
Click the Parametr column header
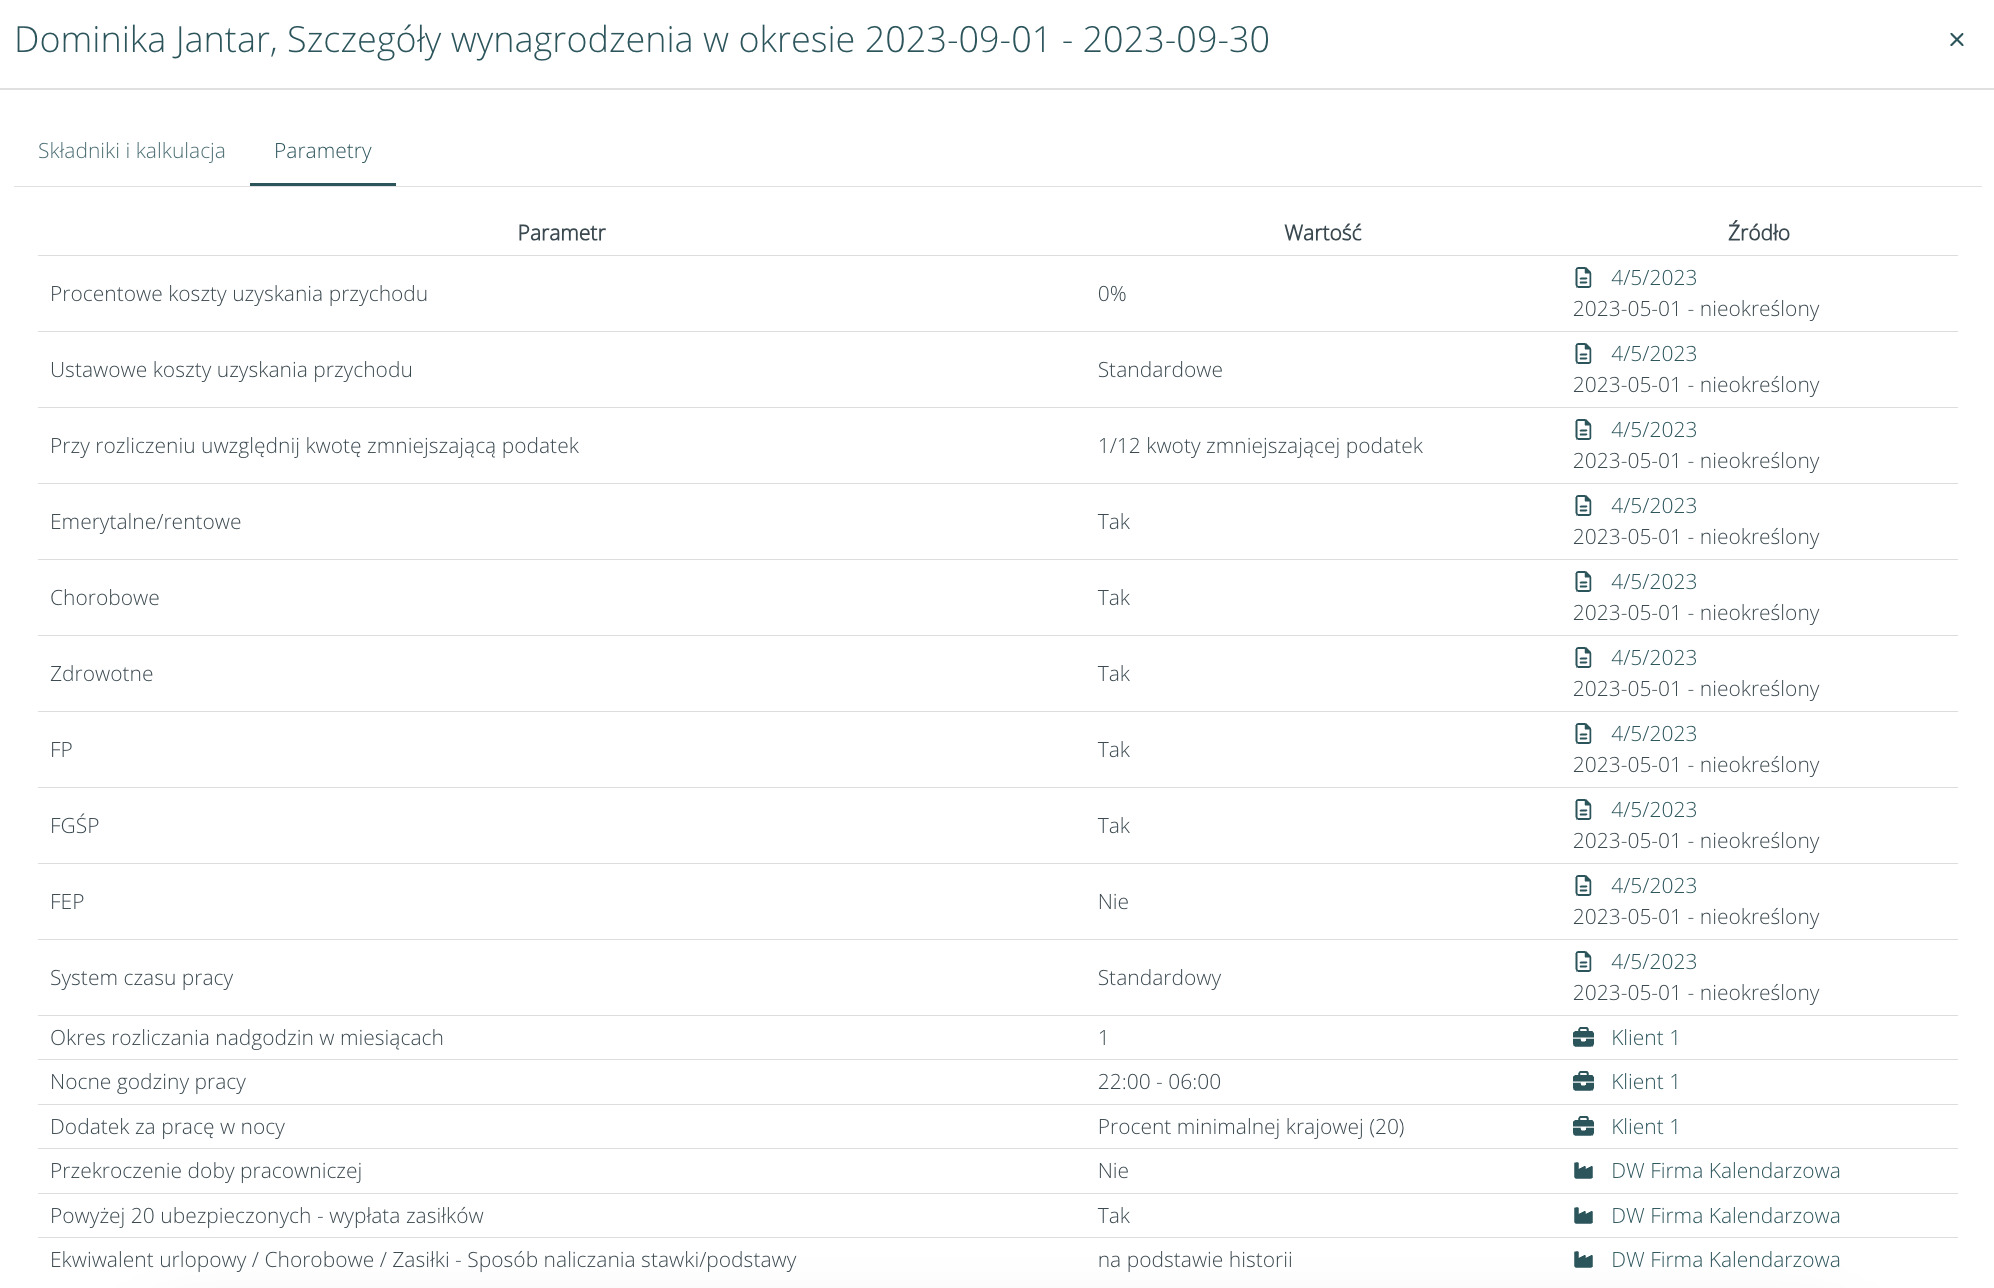(x=561, y=233)
